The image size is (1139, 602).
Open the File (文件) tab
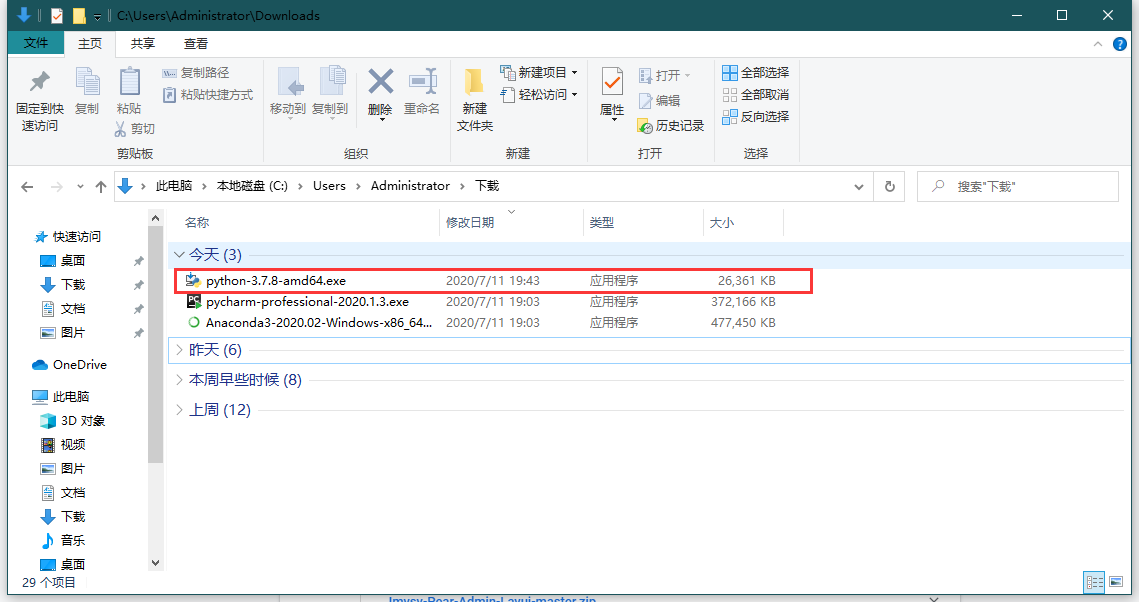coord(36,43)
